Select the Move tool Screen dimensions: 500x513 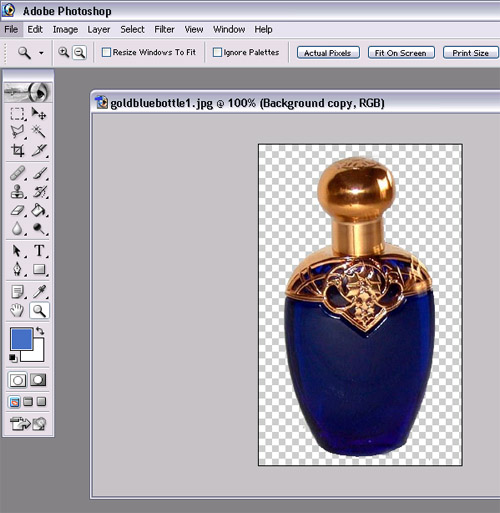[39, 113]
